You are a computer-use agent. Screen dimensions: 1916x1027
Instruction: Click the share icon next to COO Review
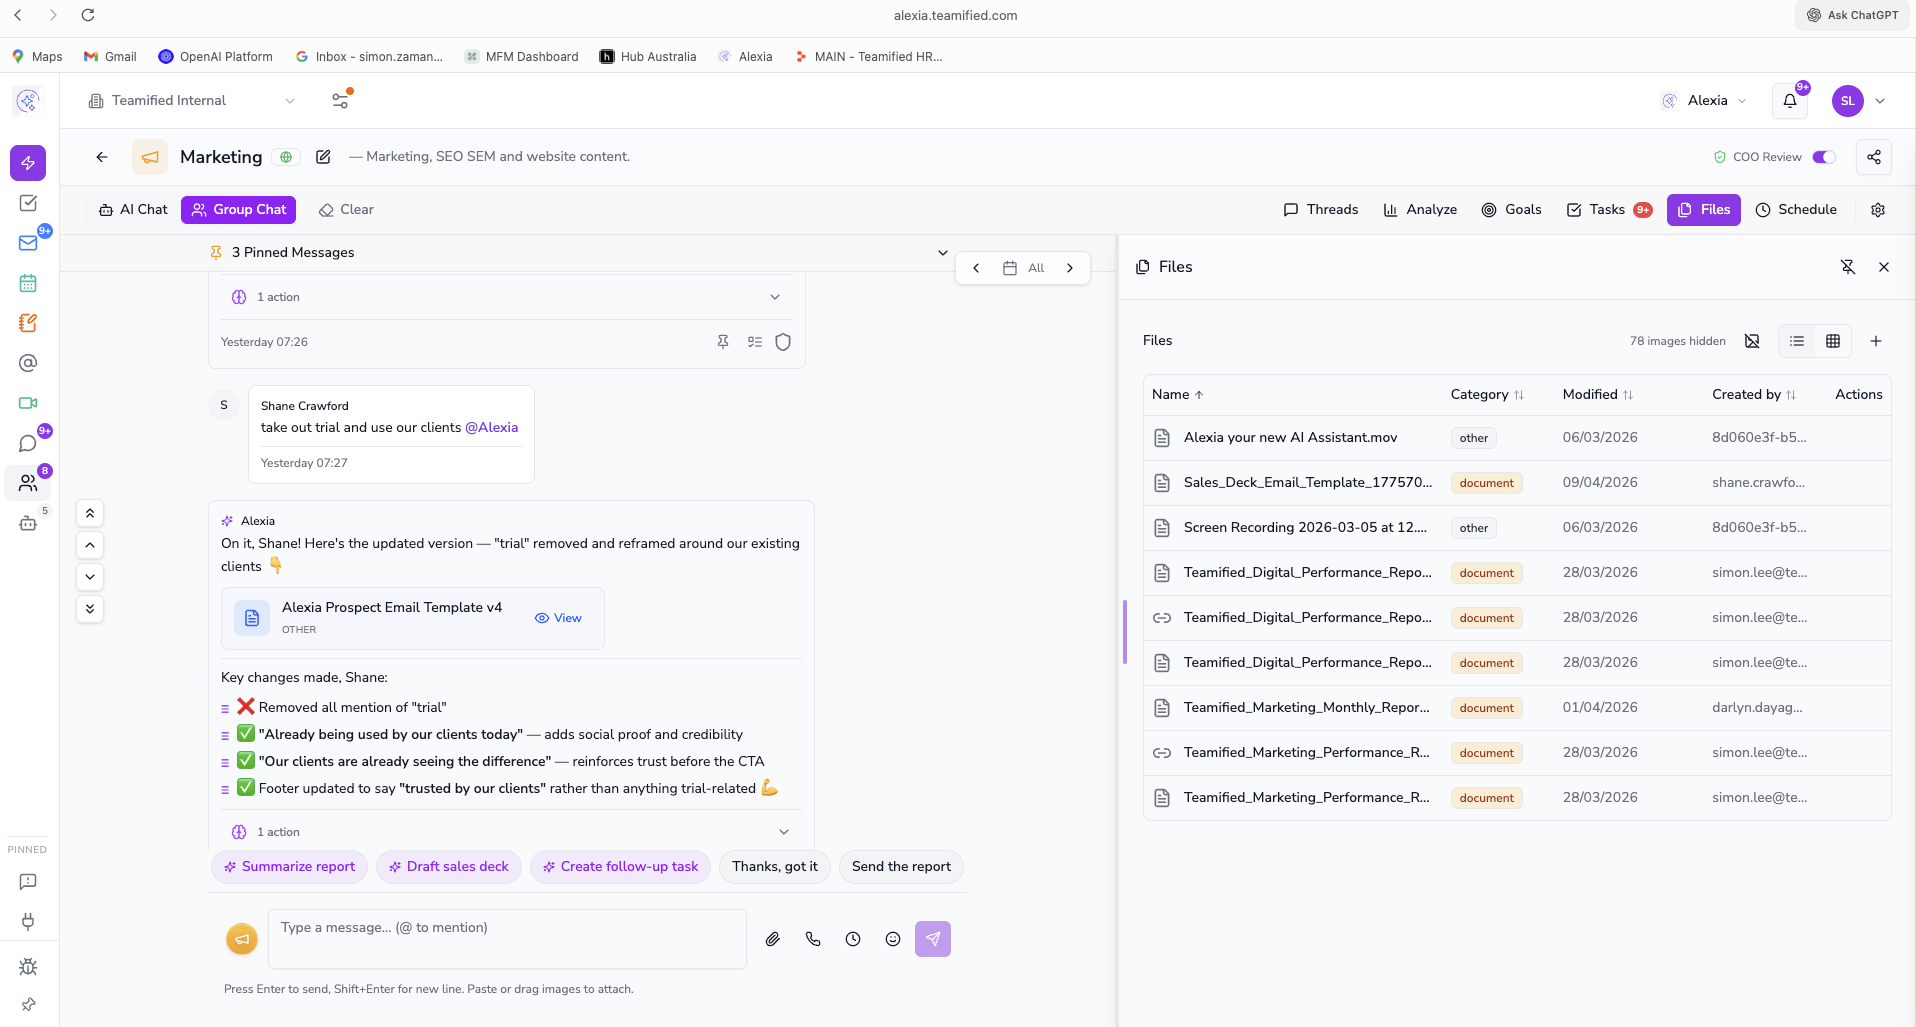(1873, 157)
